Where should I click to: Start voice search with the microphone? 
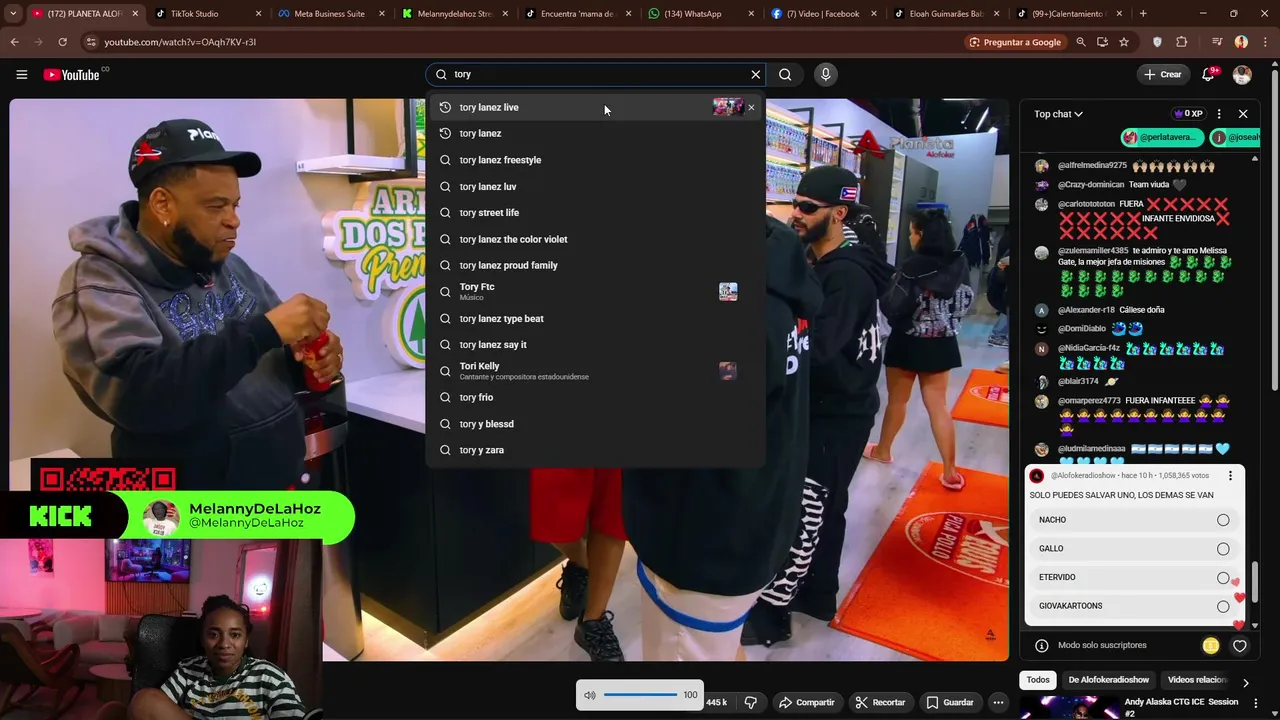point(825,74)
